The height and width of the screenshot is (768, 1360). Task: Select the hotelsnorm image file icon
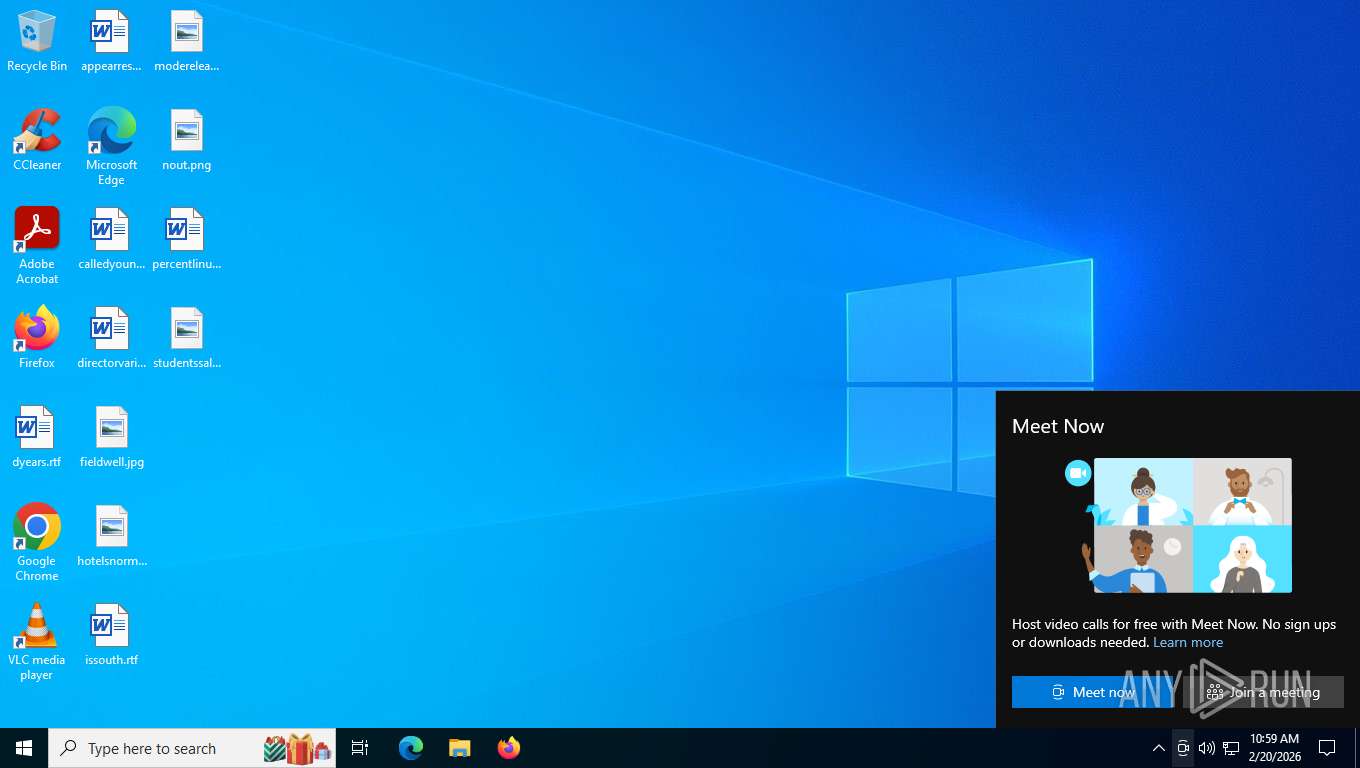111,536
